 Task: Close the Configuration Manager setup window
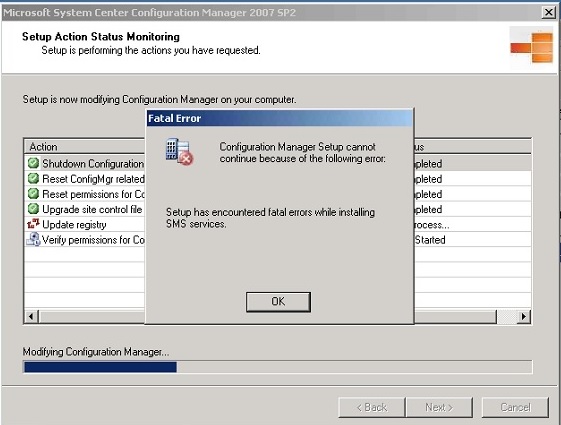pos(549,13)
